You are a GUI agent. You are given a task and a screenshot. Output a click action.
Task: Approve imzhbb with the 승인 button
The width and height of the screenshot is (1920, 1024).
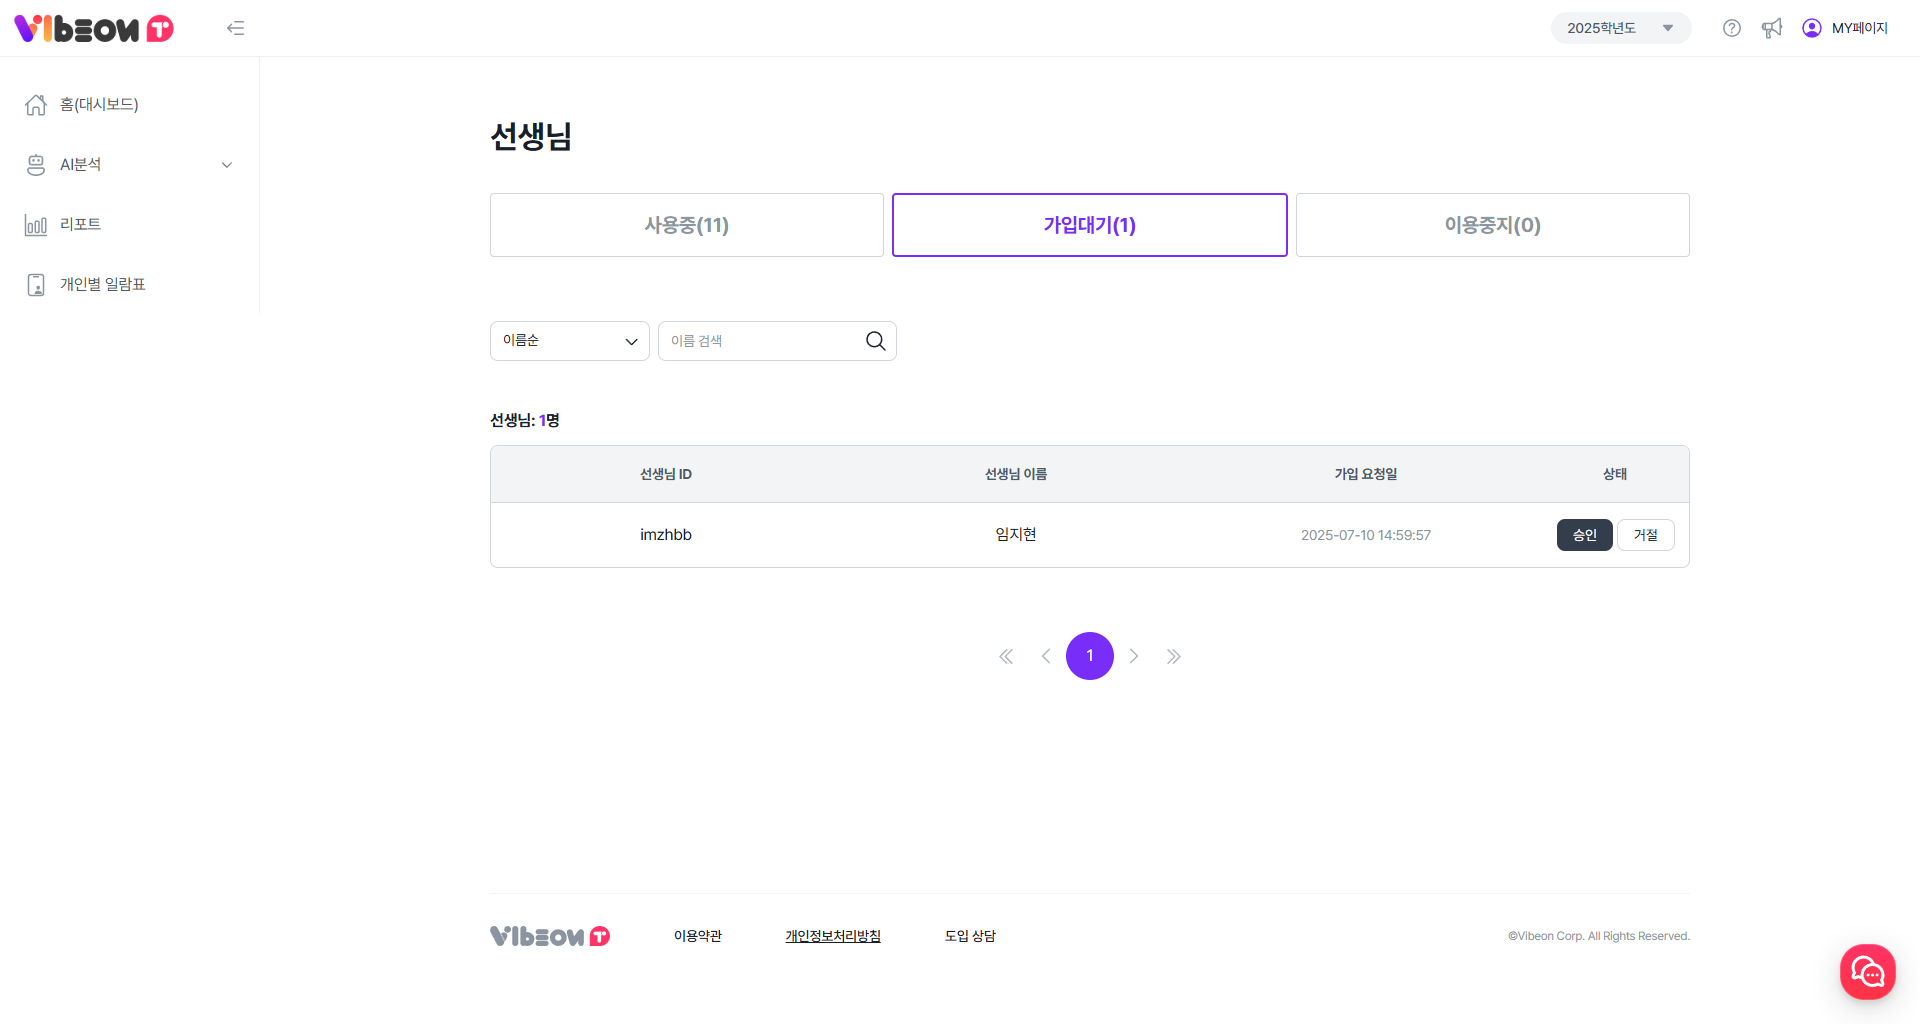(x=1584, y=535)
